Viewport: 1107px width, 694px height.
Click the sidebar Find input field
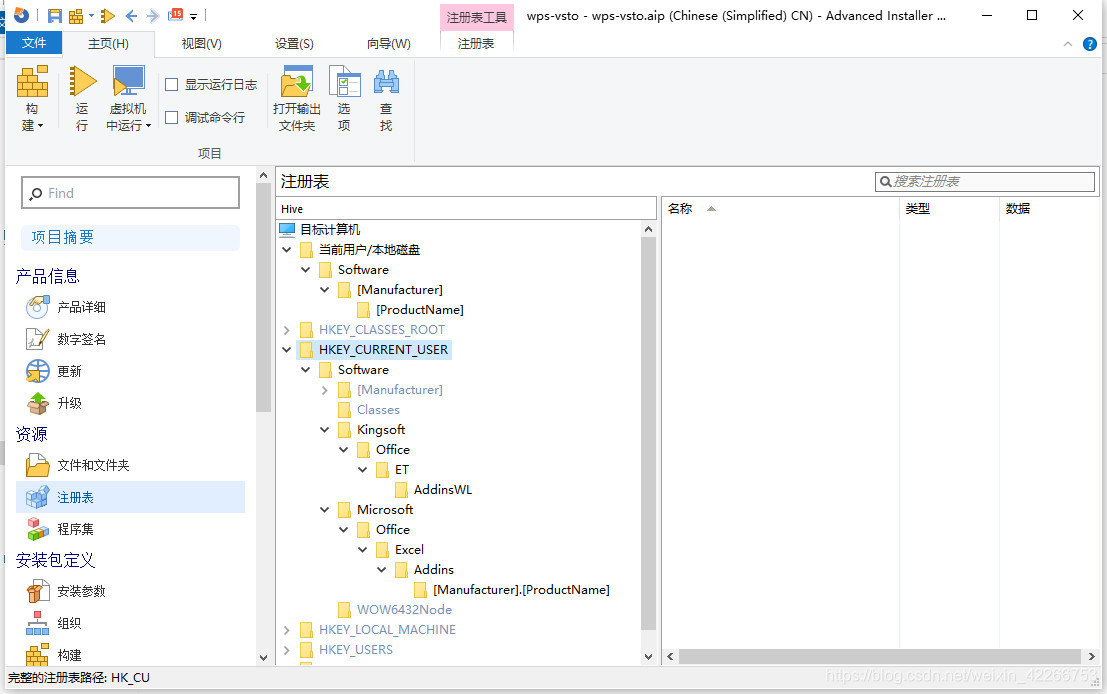coord(131,193)
